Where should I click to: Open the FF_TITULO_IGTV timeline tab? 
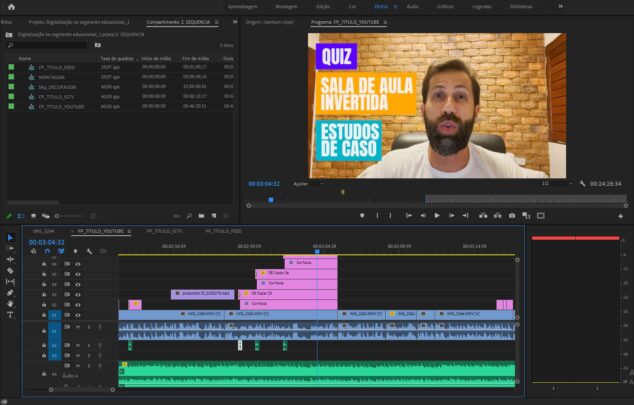pyautogui.click(x=162, y=231)
